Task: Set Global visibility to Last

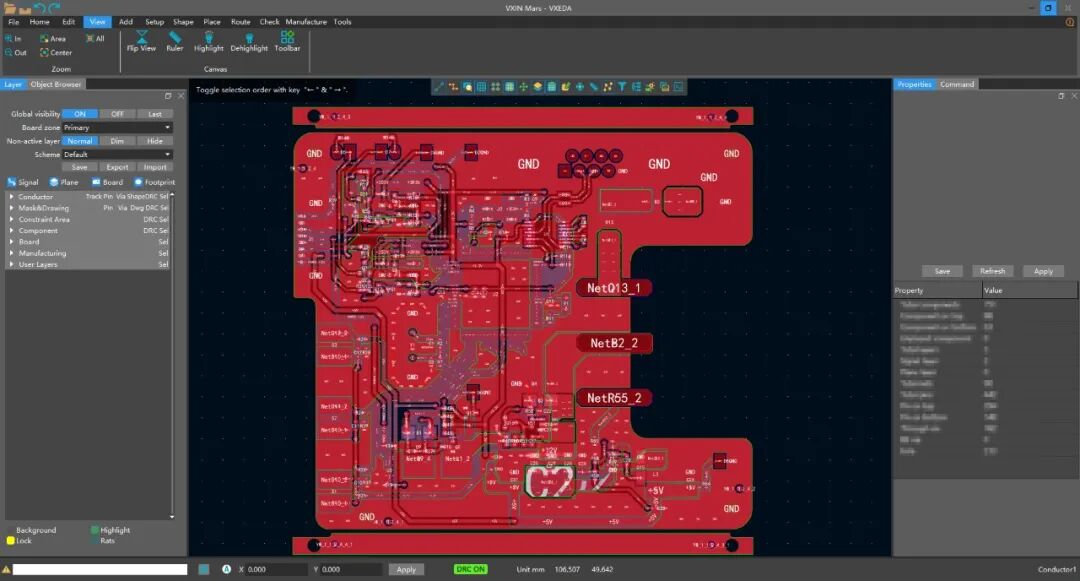Action: (155, 114)
